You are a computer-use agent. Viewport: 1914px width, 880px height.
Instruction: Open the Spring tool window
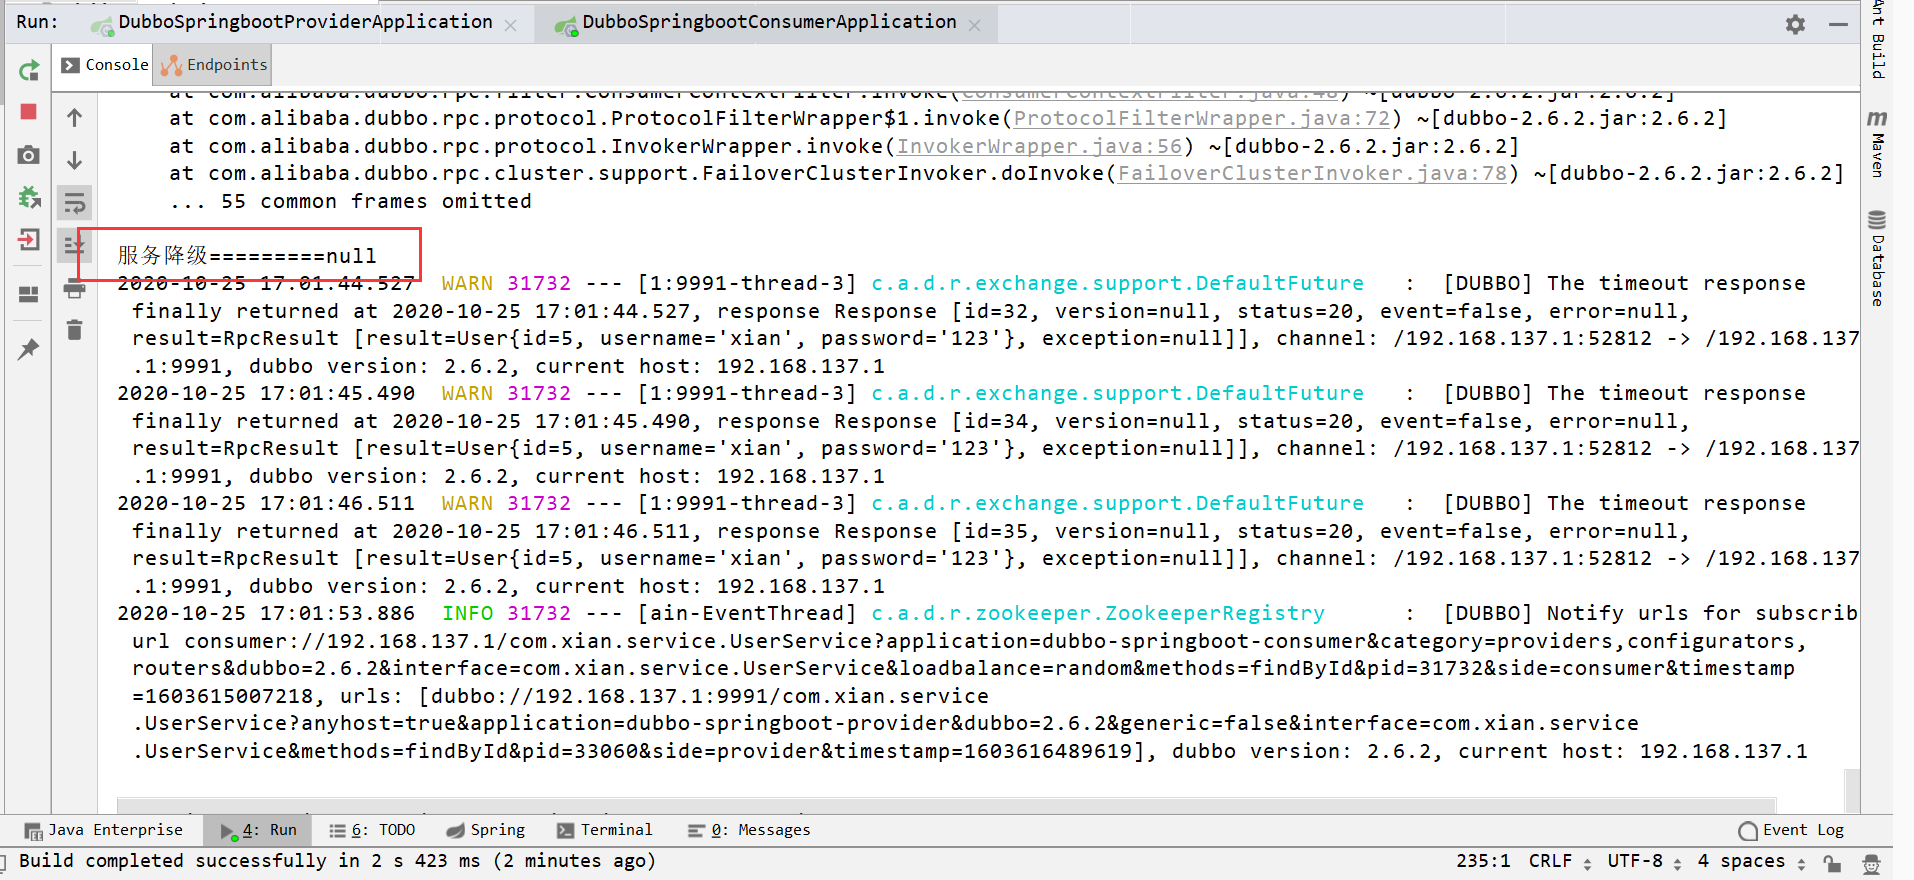(x=485, y=830)
